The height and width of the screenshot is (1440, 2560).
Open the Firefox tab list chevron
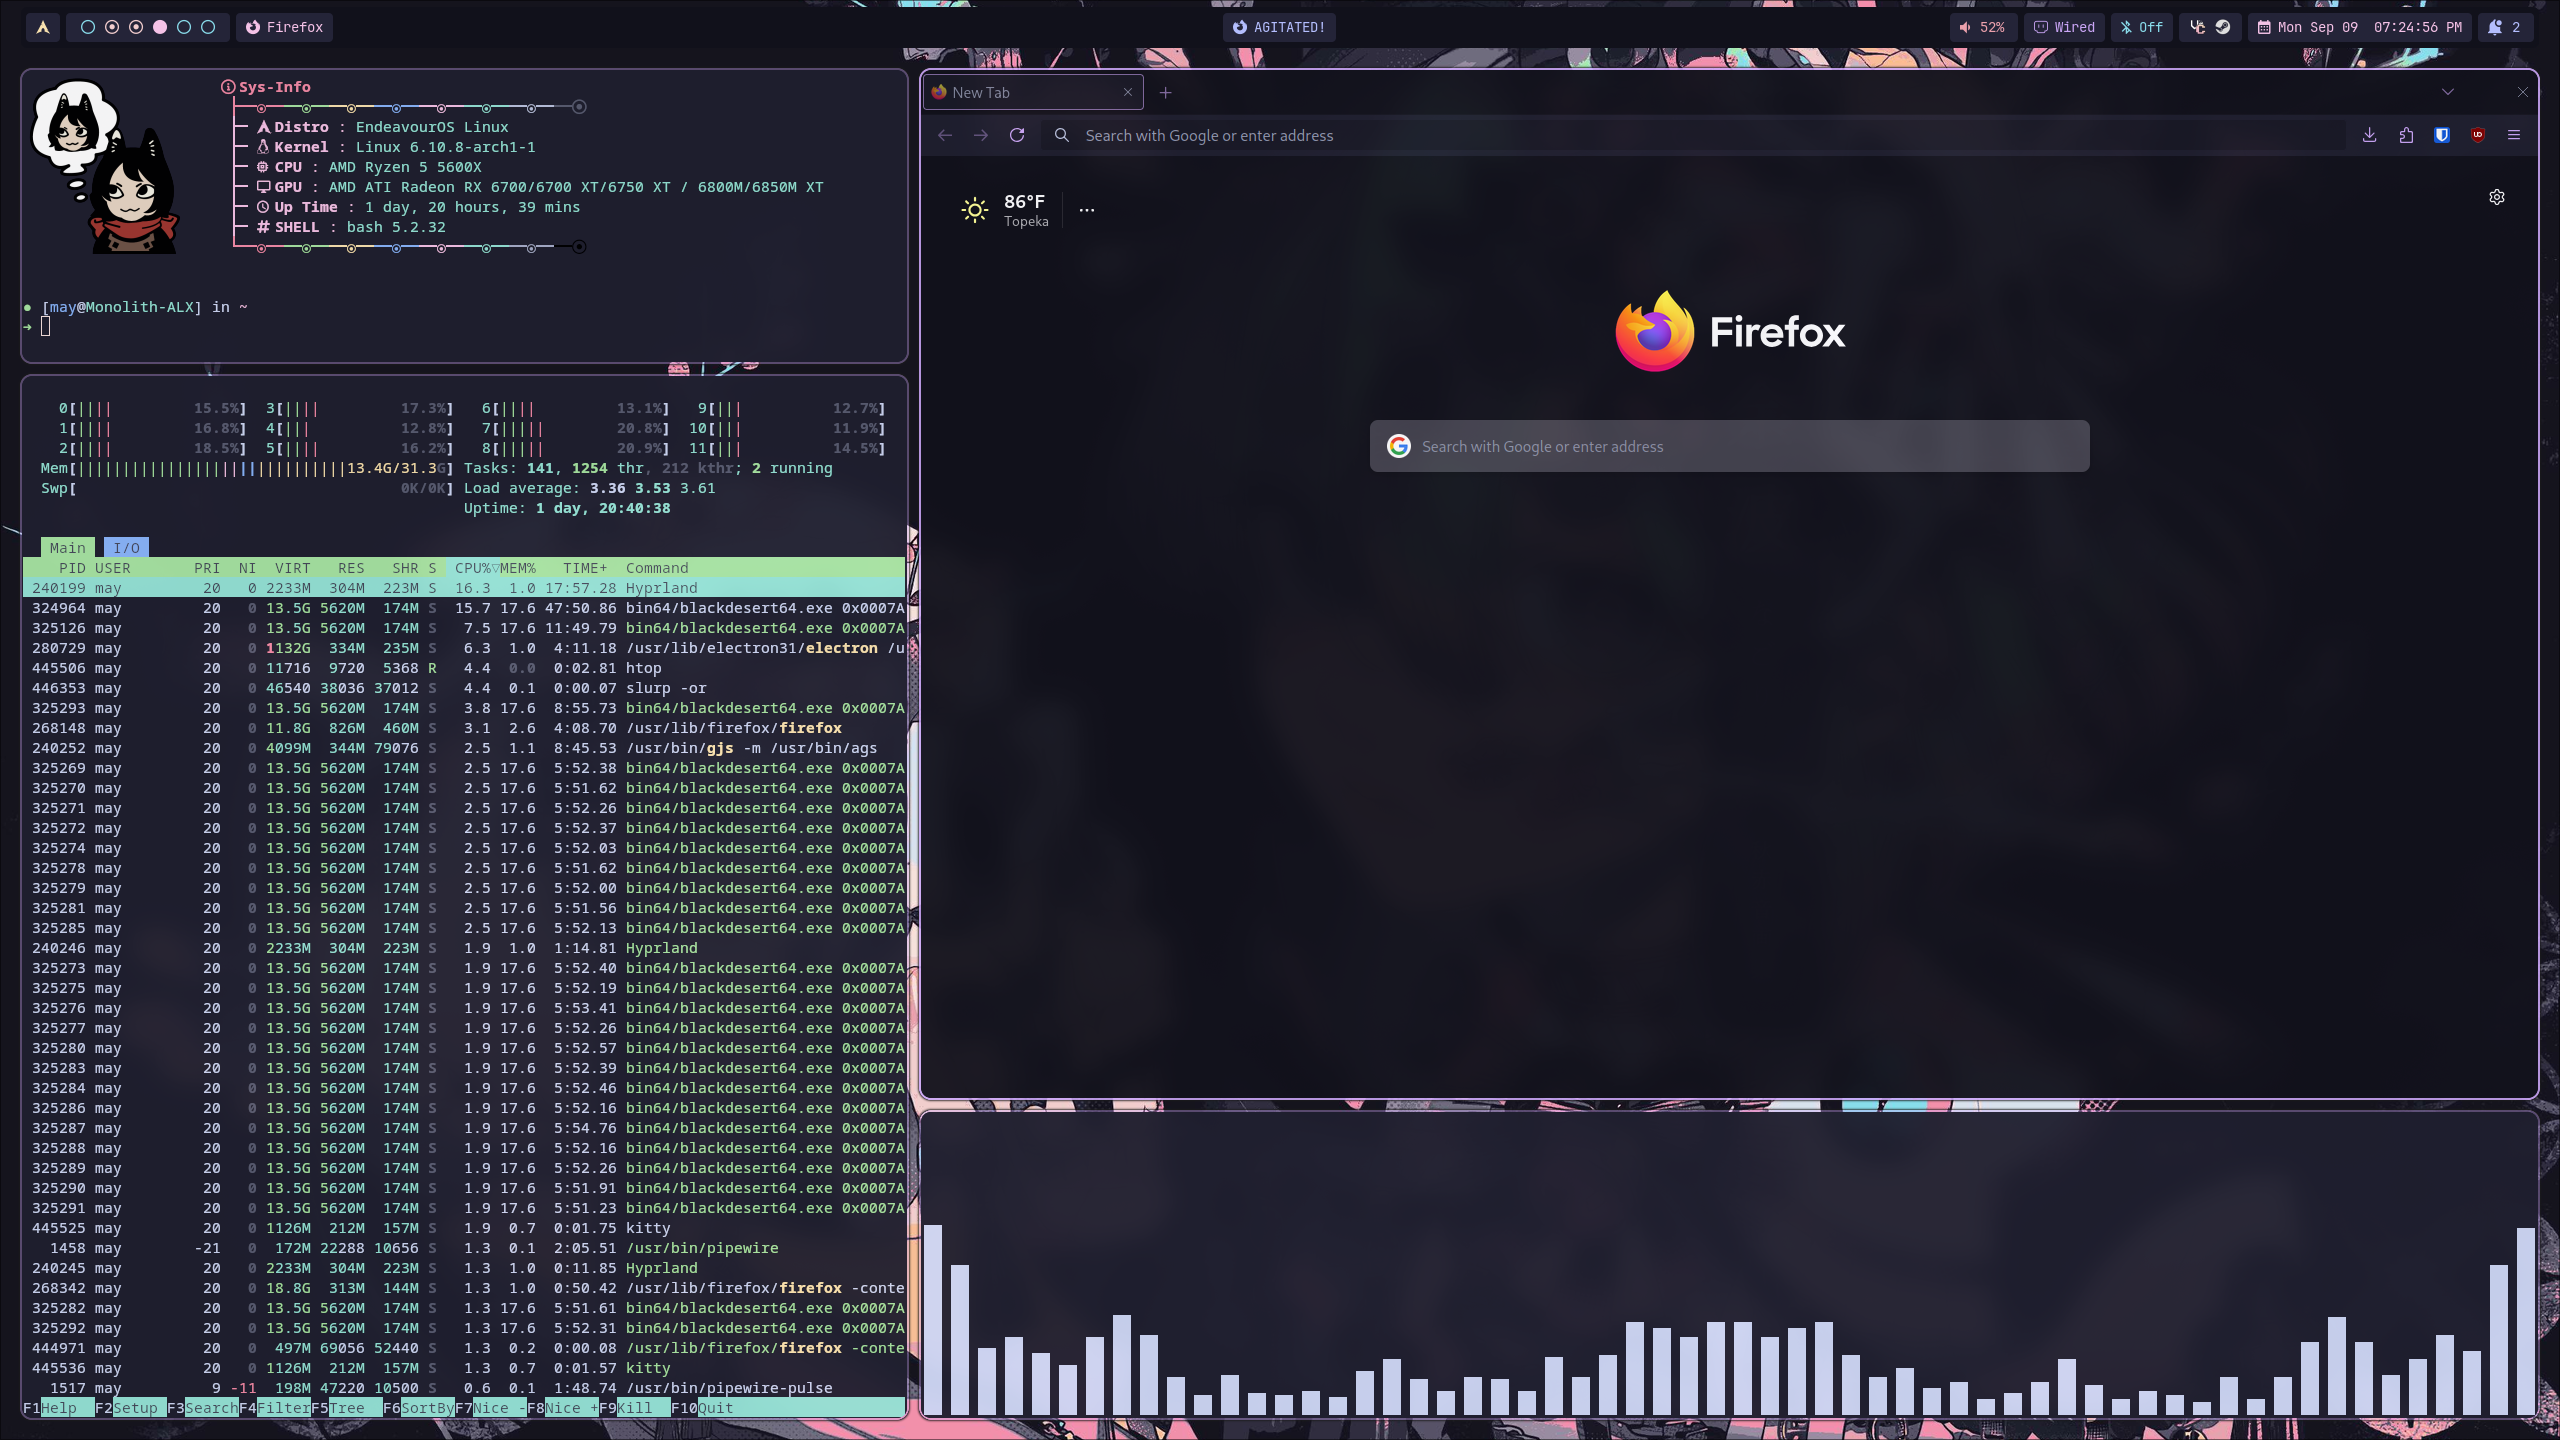pyautogui.click(x=2449, y=91)
